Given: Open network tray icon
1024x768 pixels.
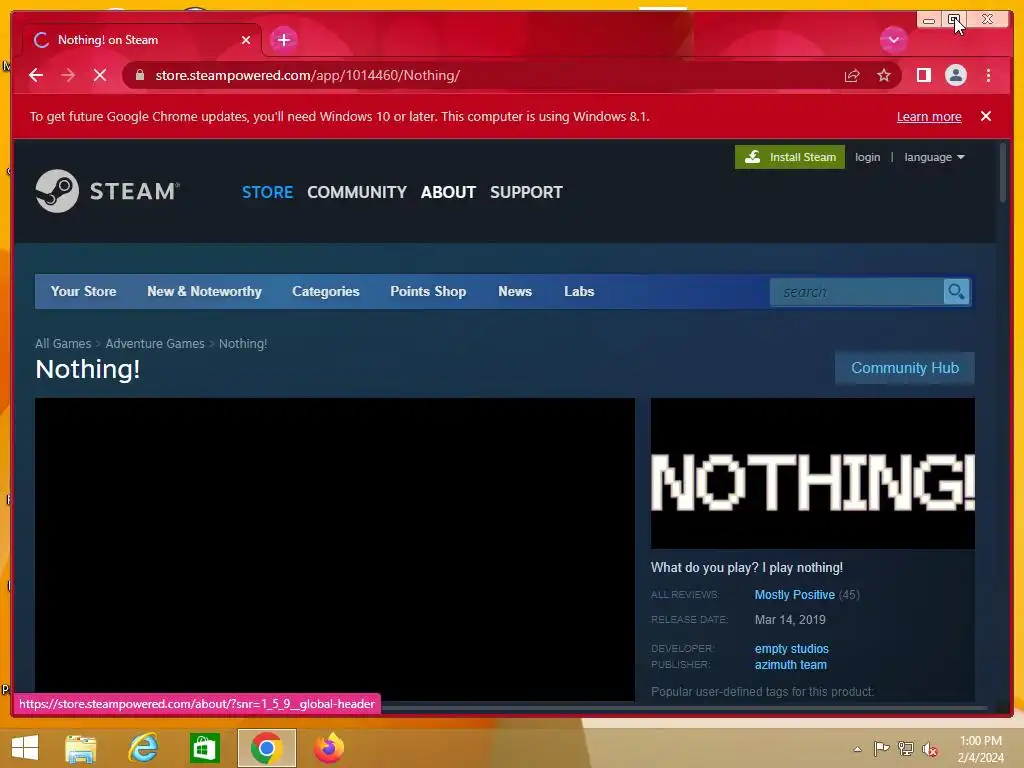Looking at the screenshot, I should (906, 749).
